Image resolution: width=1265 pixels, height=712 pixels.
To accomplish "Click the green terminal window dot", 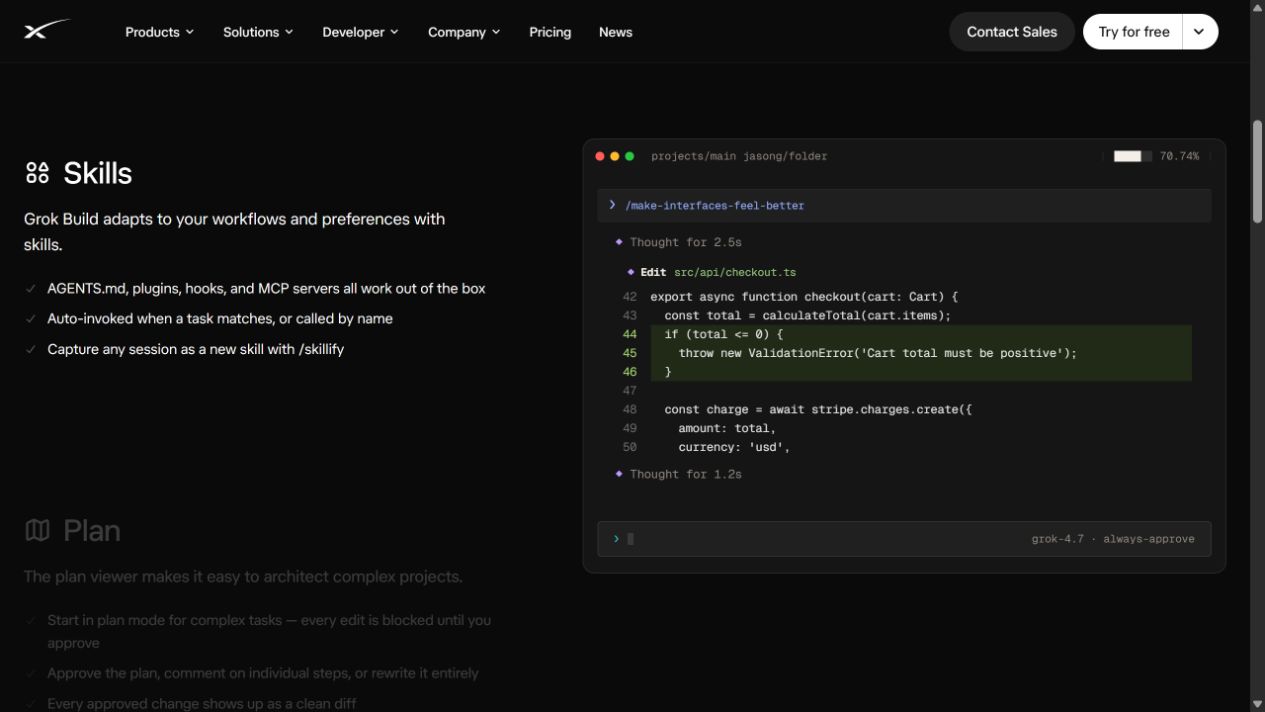I will tap(629, 156).
